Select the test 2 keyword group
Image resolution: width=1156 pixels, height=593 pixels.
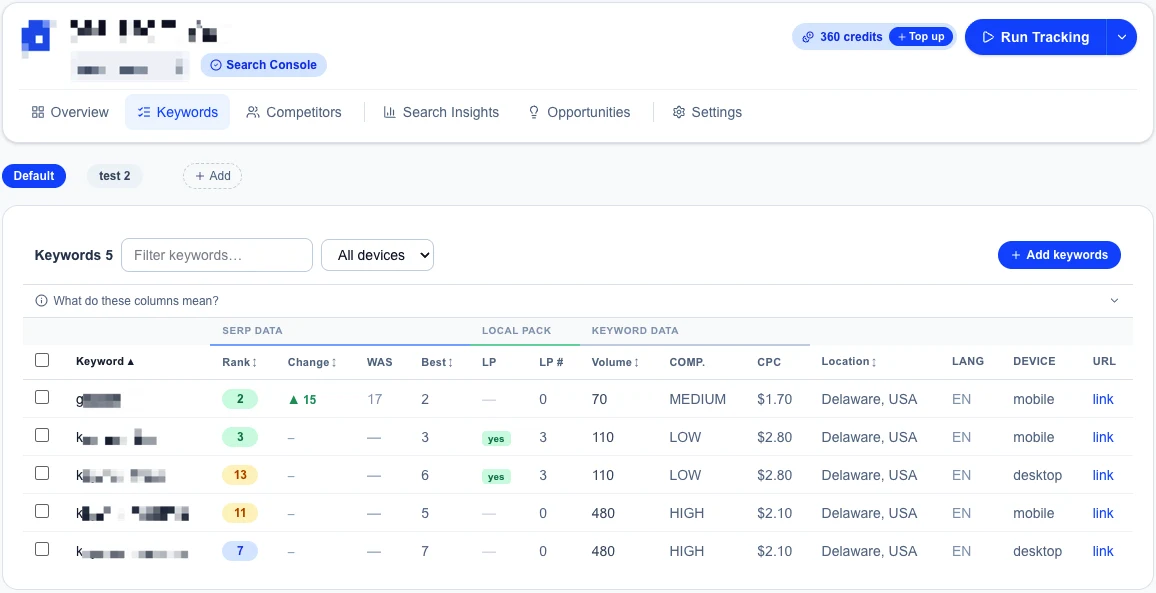click(x=115, y=176)
